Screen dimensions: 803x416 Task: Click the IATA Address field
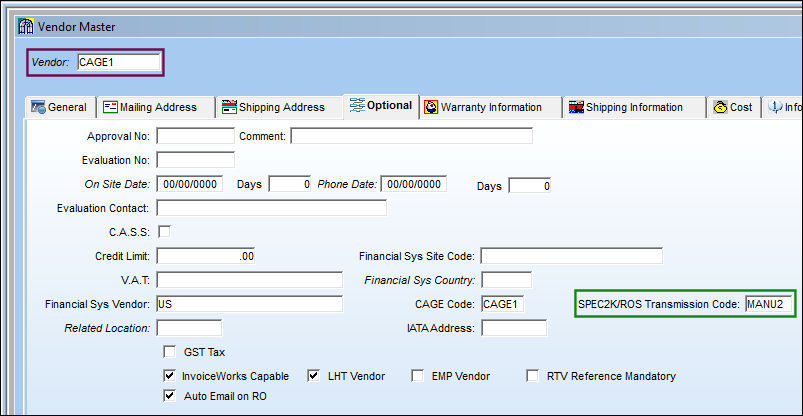514,328
